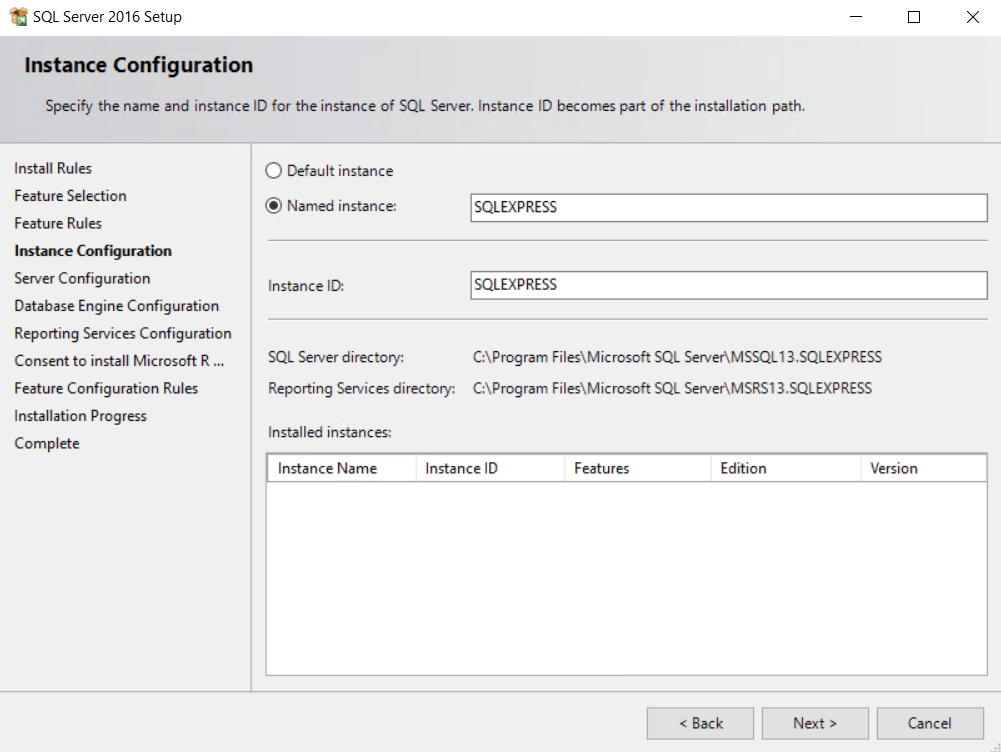Click the Back button
This screenshot has height=752, width=1001.
coord(700,723)
